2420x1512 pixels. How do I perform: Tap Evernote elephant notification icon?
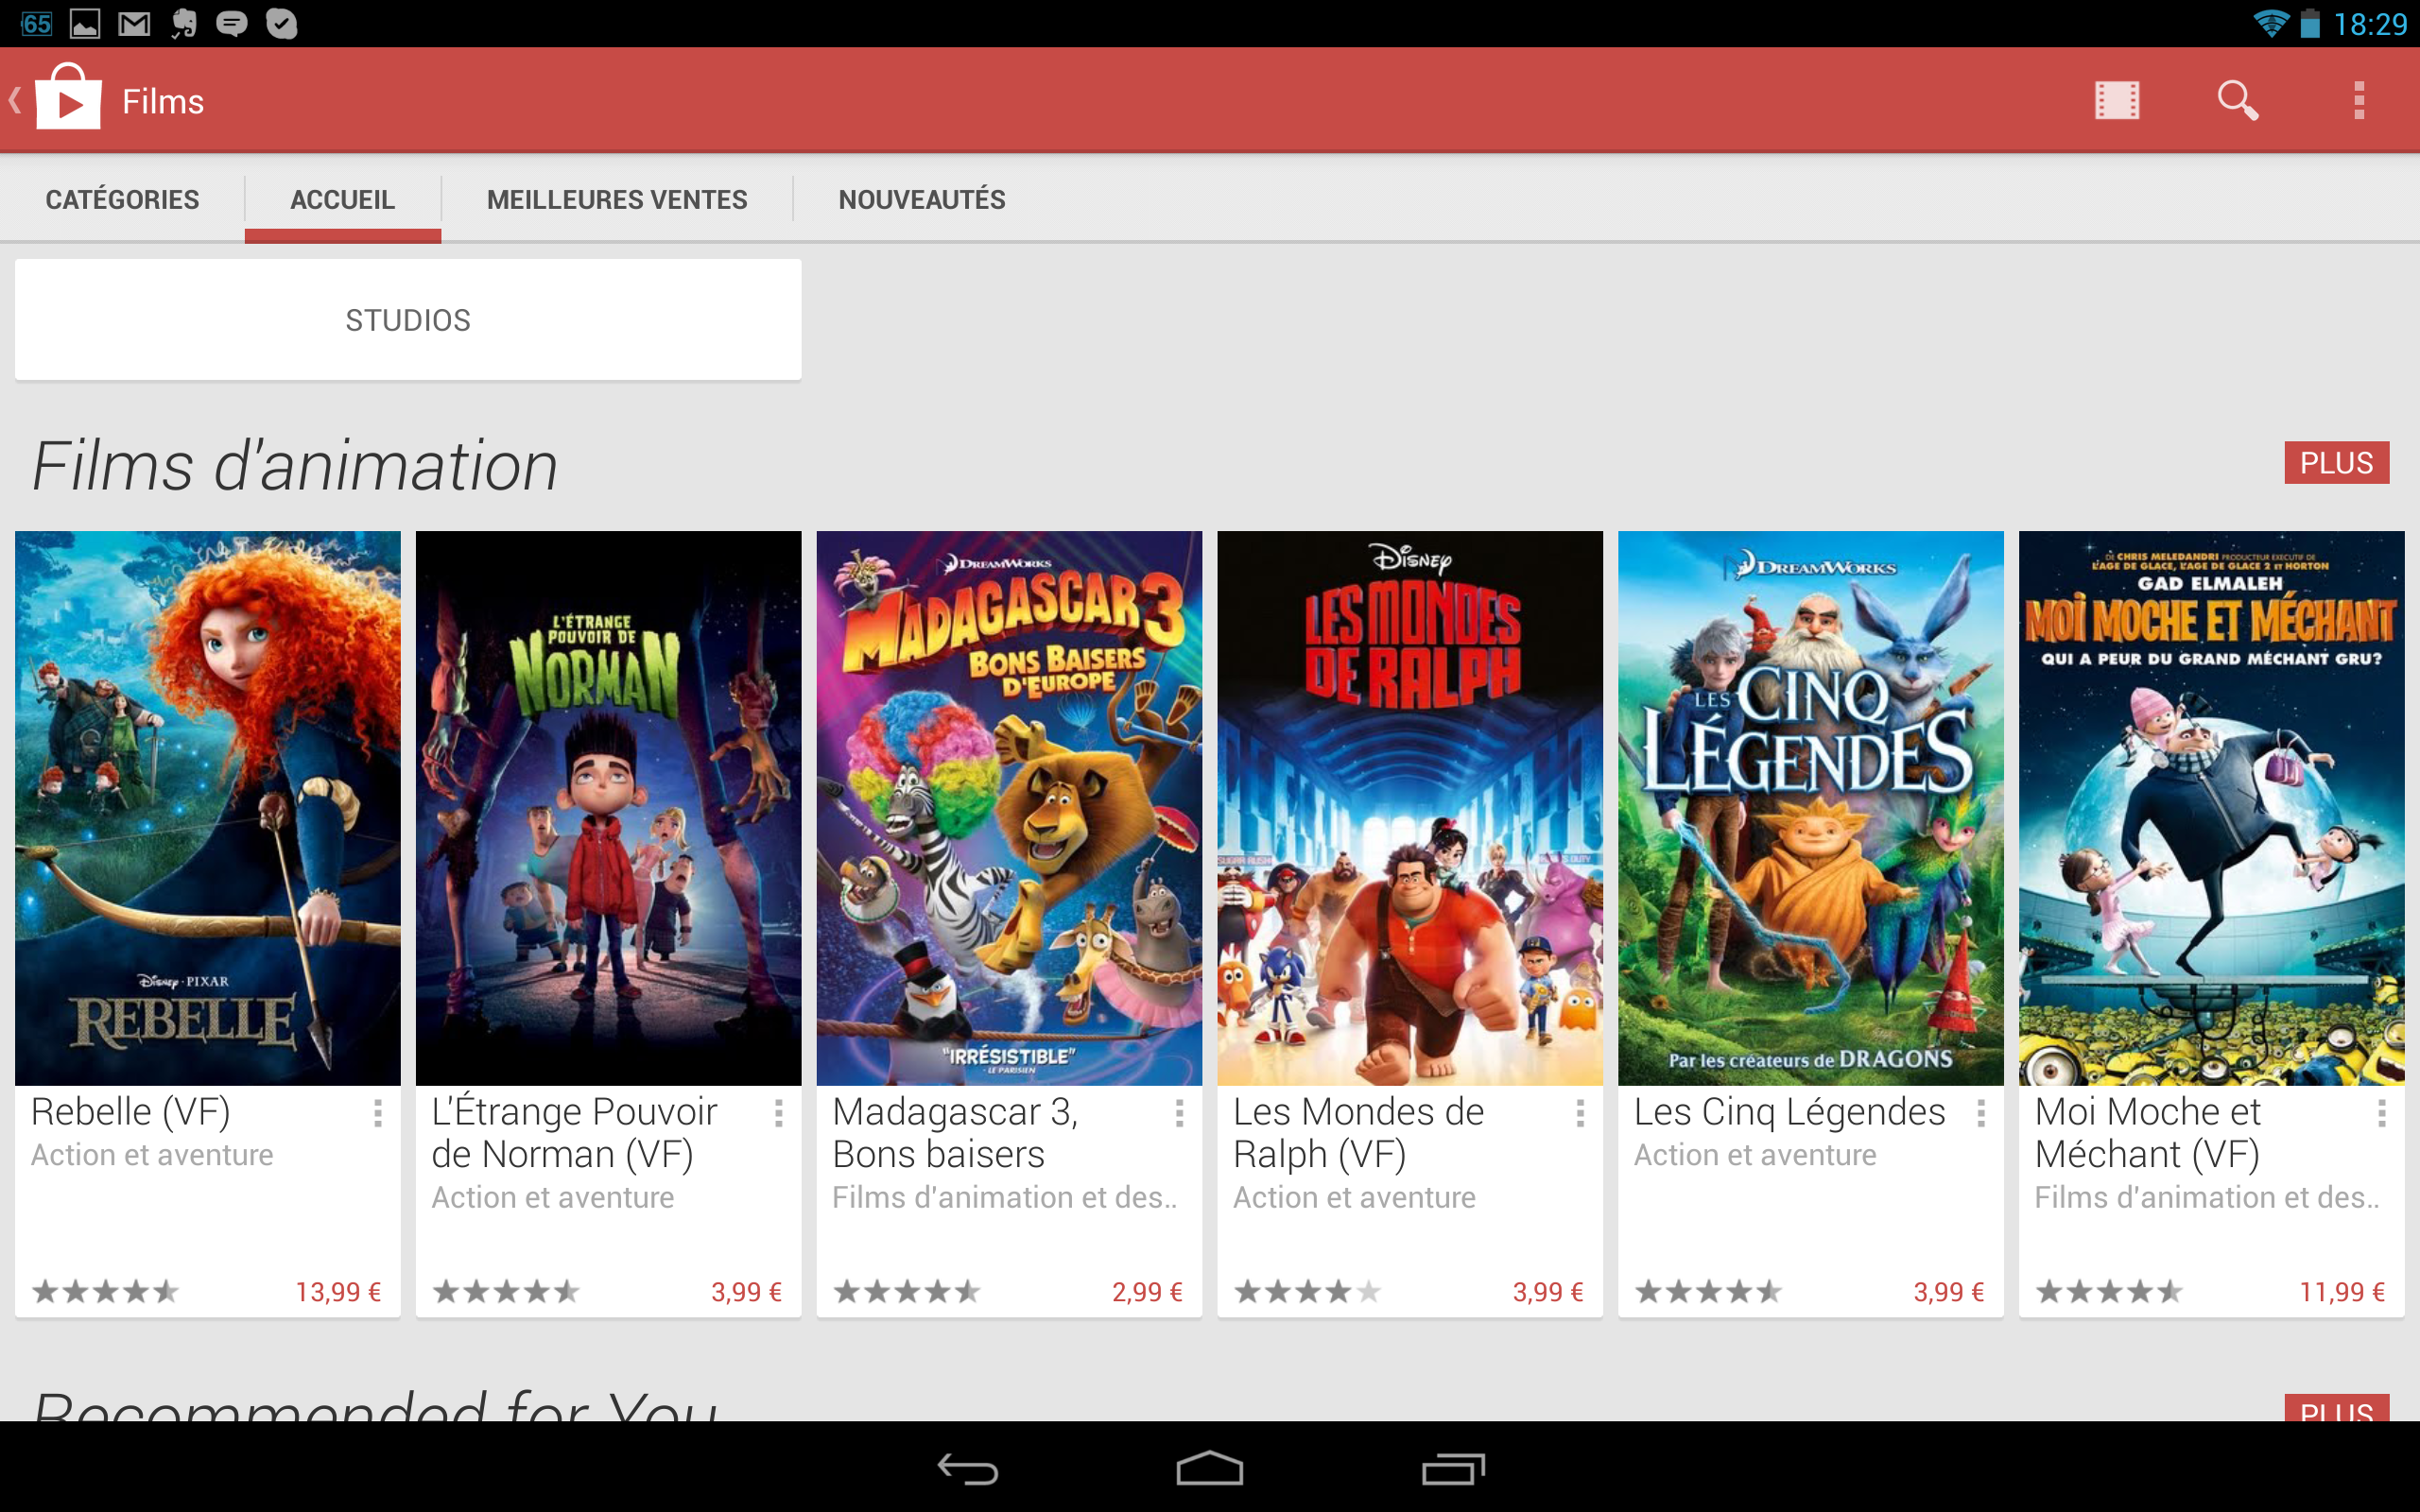184,23
